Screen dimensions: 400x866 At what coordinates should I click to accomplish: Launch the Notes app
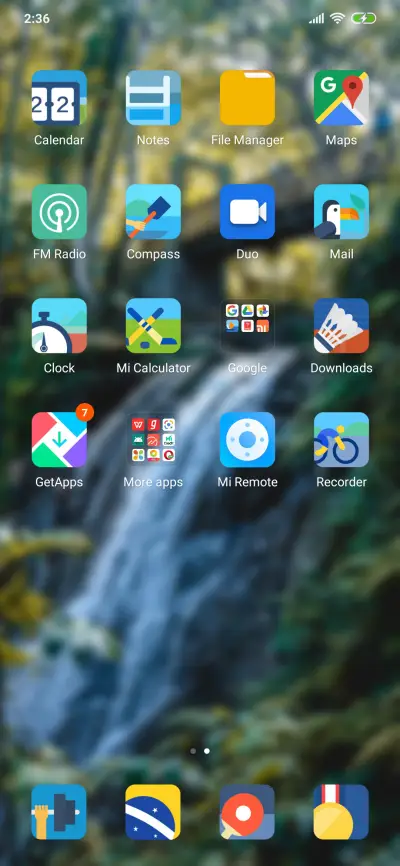pos(153,98)
